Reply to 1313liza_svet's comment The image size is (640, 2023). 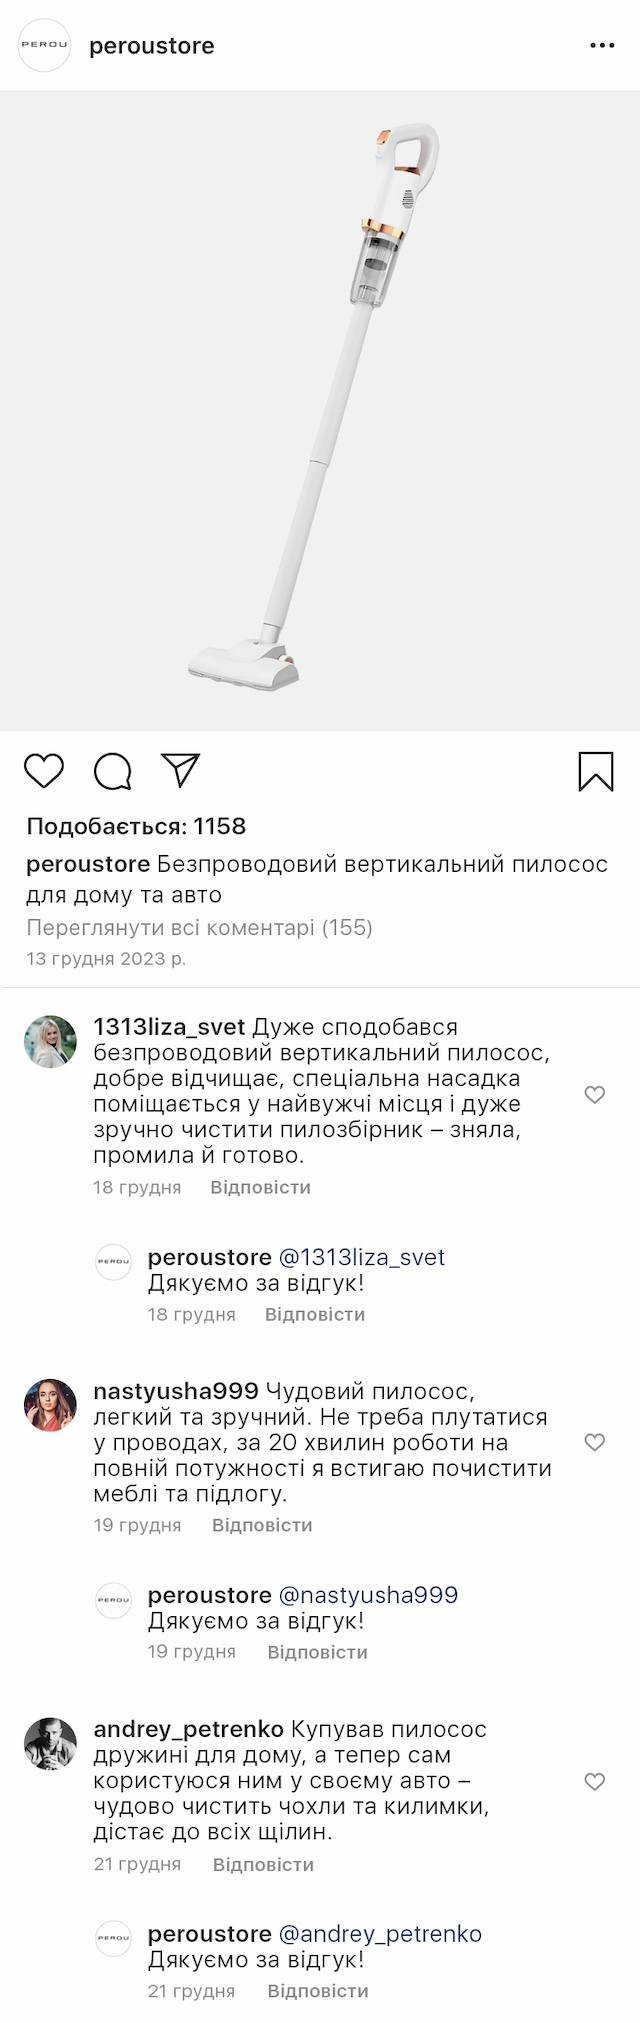(x=260, y=1187)
